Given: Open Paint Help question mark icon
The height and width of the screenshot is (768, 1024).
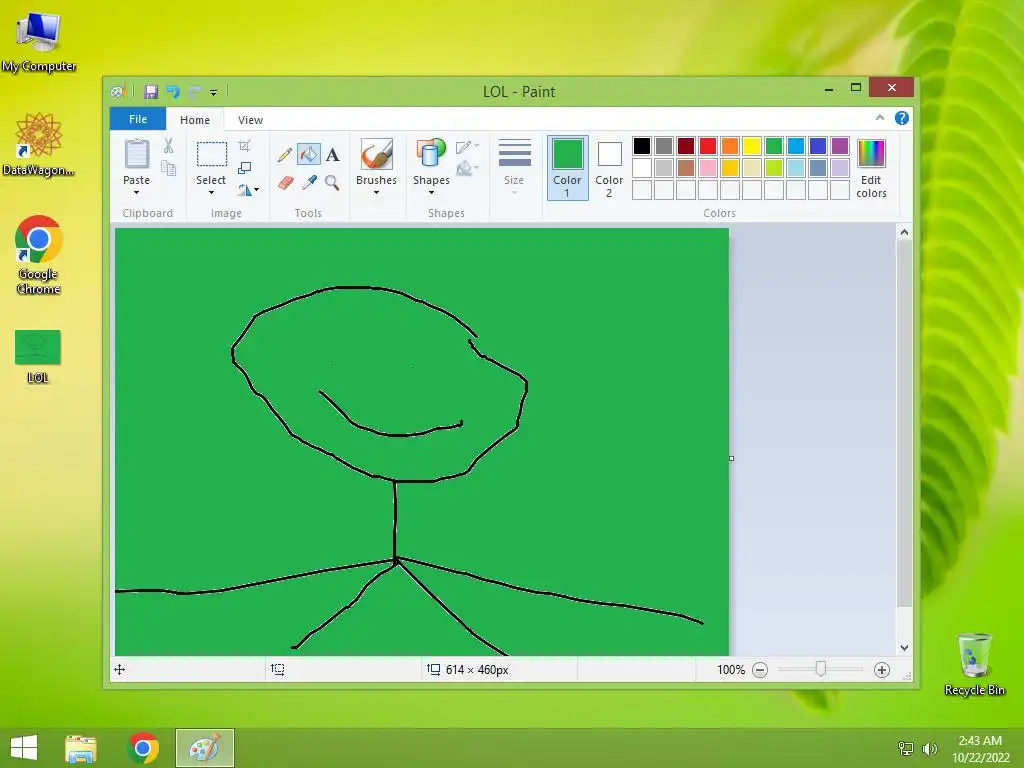Looking at the screenshot, I should point(902,118).
